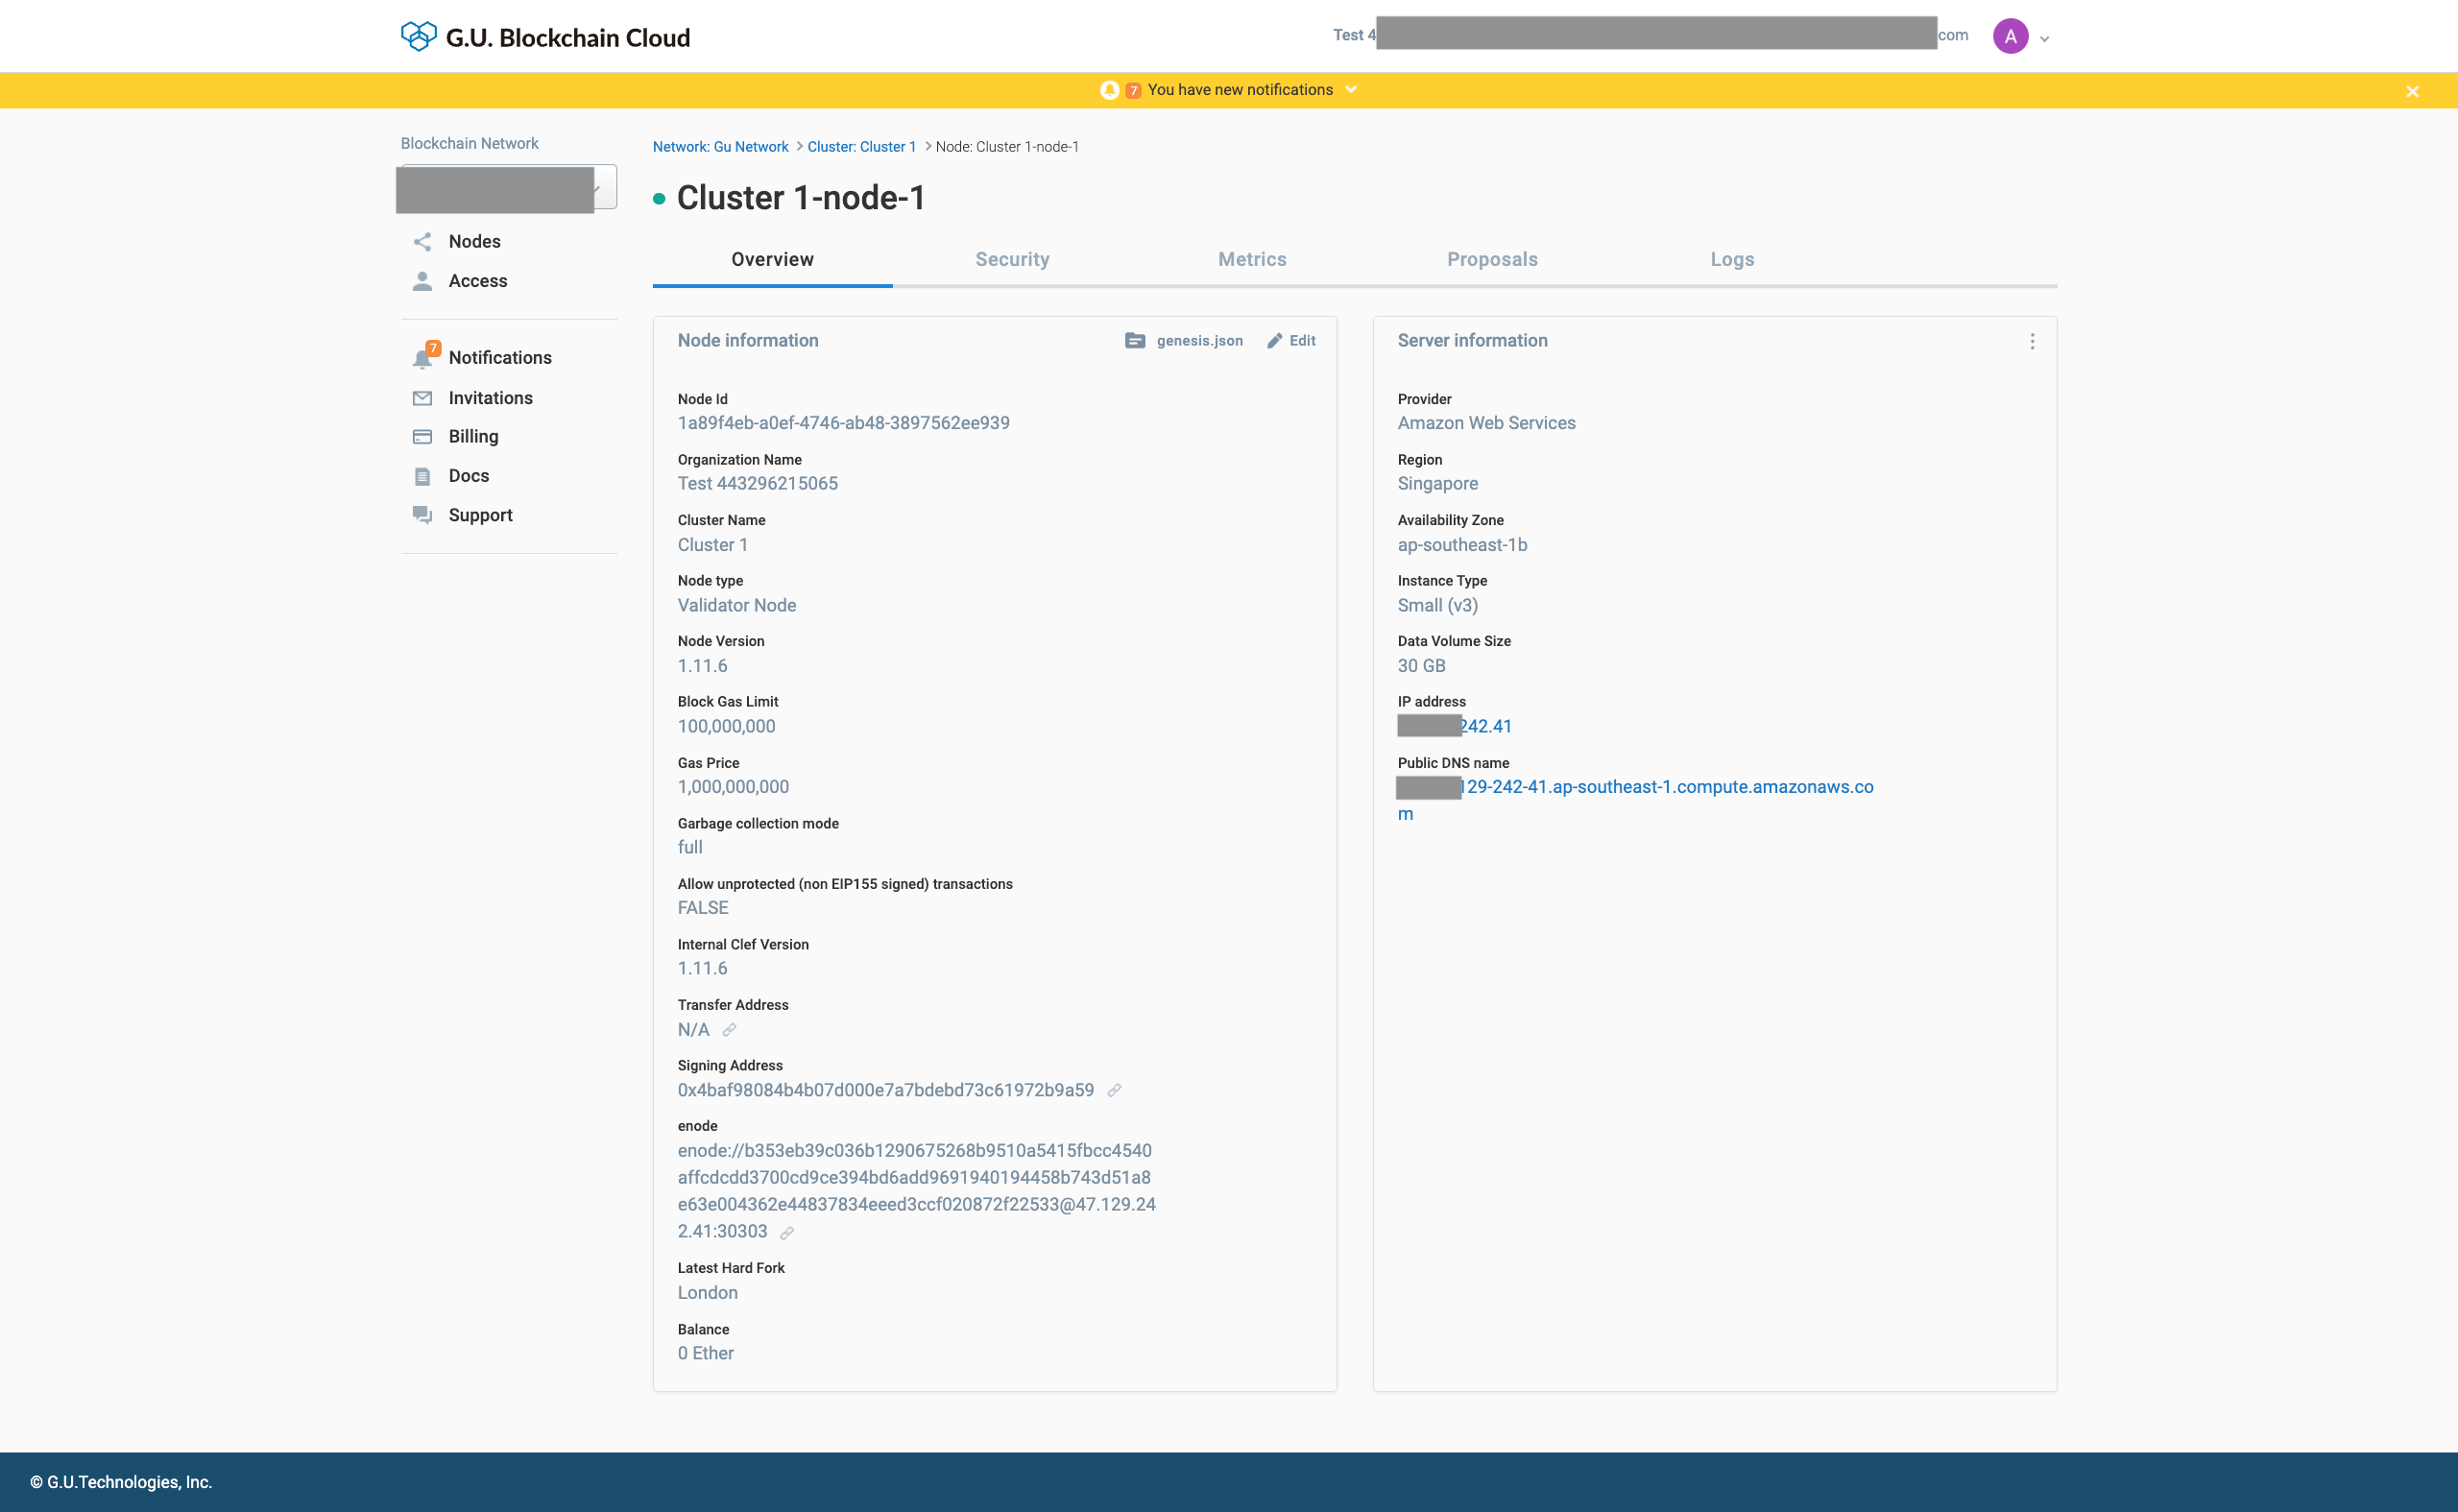Dismiss the yellow notification banner
The height and width of the screenshot is (1512, 2458).
point(2412,91)
